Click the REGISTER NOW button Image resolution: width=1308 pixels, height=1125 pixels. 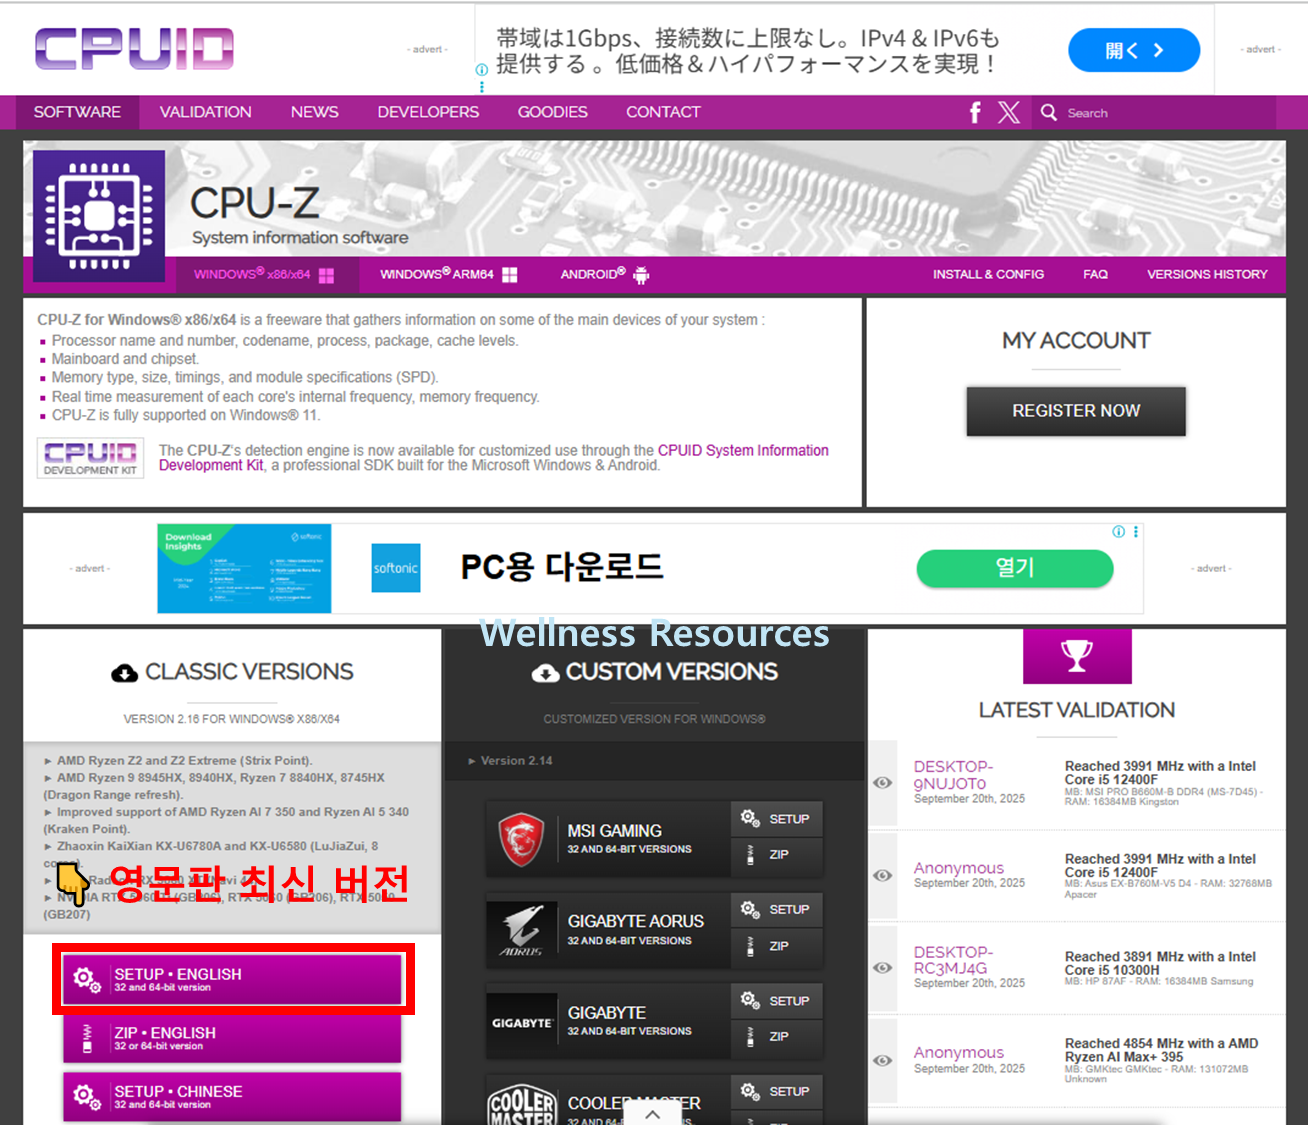coord(1076,411)
